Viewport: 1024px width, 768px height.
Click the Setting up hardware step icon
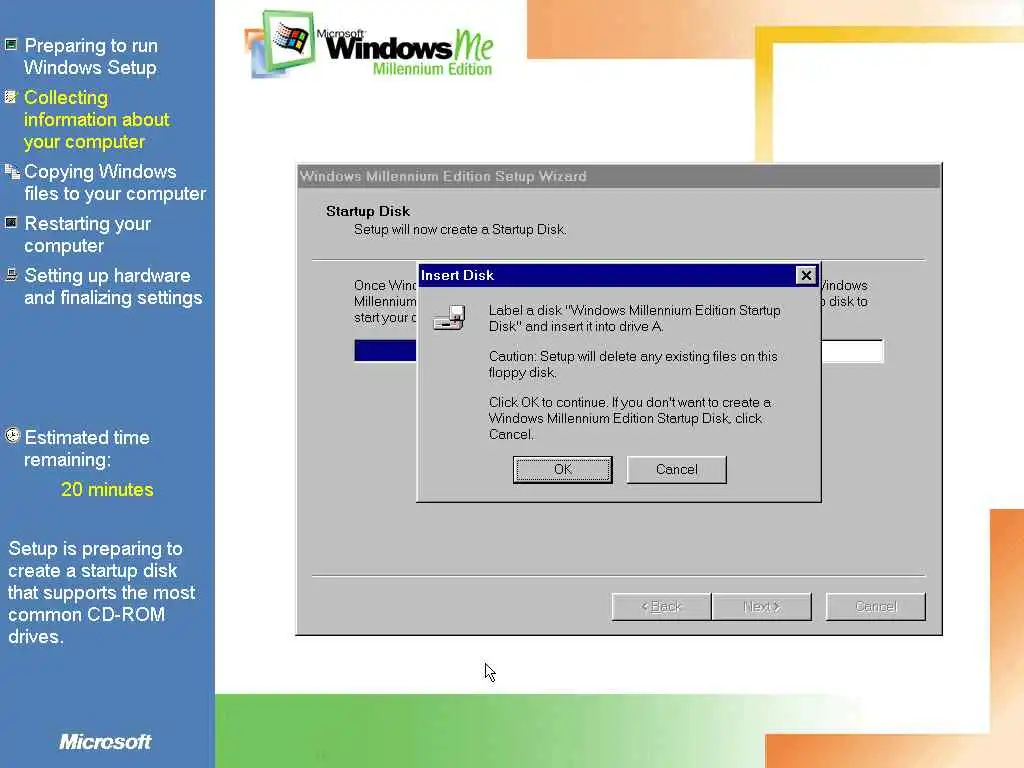11,275
